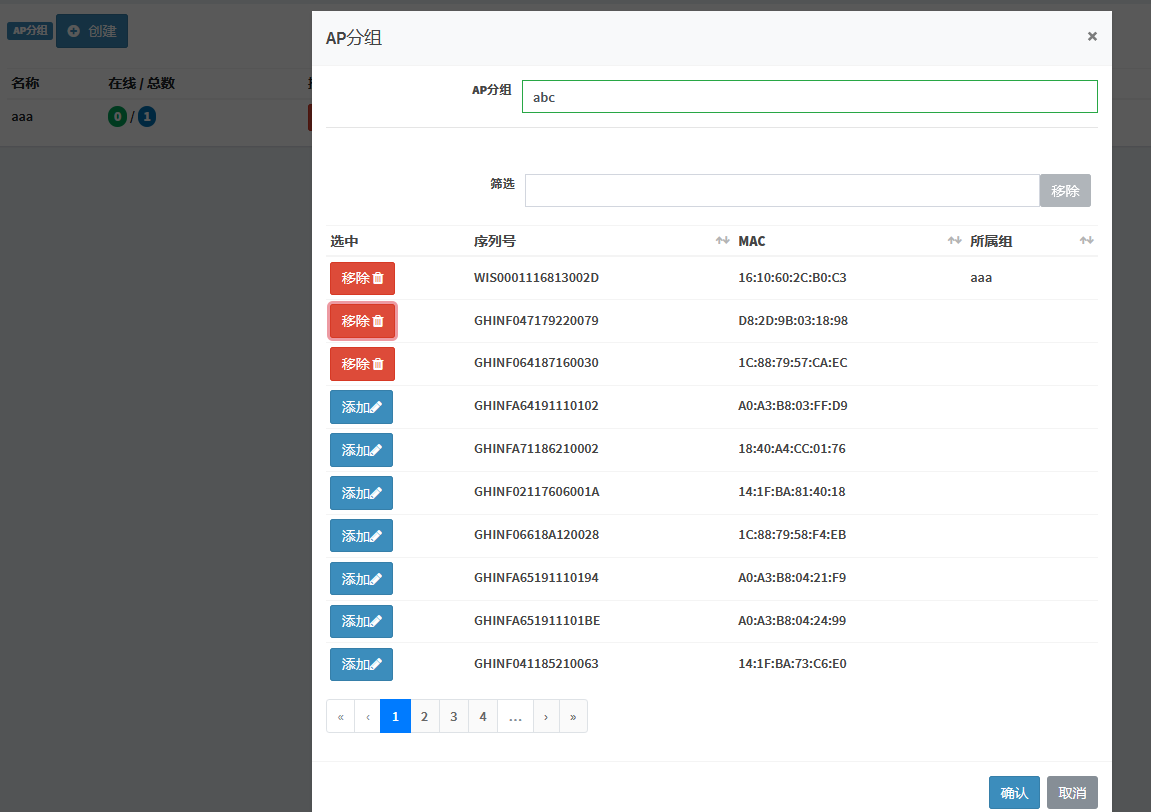The width and height of the screenshot is (1151, 812).
Task: Confirm the AP group settings
Action: (1014, 793)
